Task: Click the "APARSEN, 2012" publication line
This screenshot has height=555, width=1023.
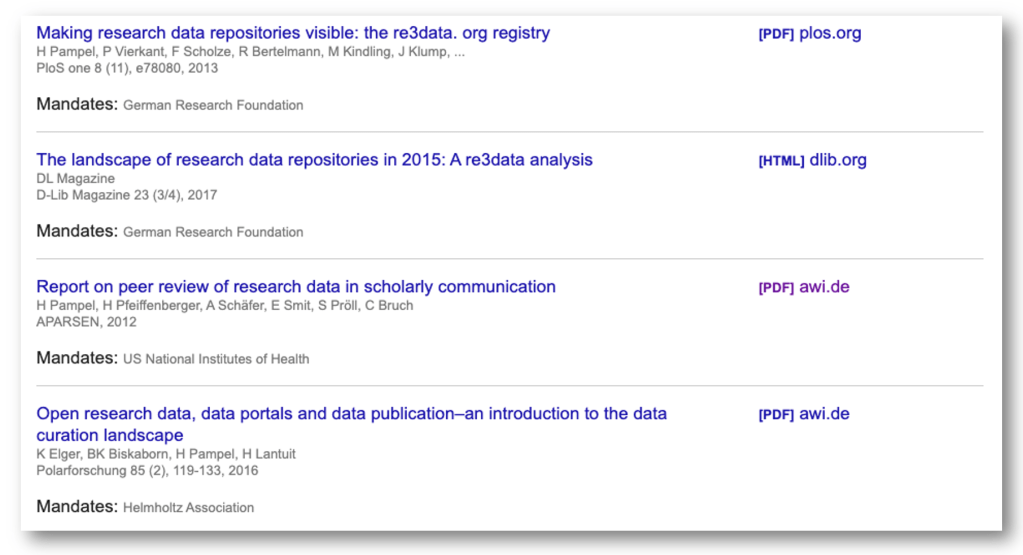Action: click(x=86, y=322)
